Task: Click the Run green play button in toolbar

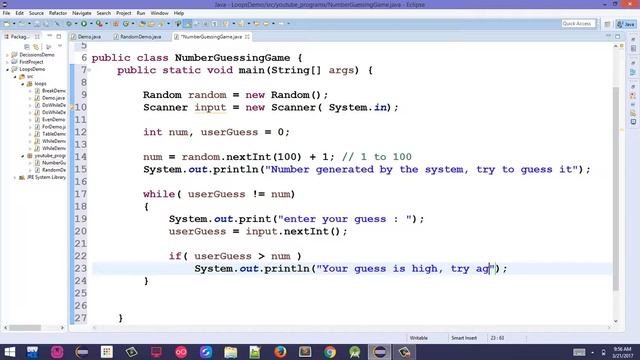Action: [84, 24]
